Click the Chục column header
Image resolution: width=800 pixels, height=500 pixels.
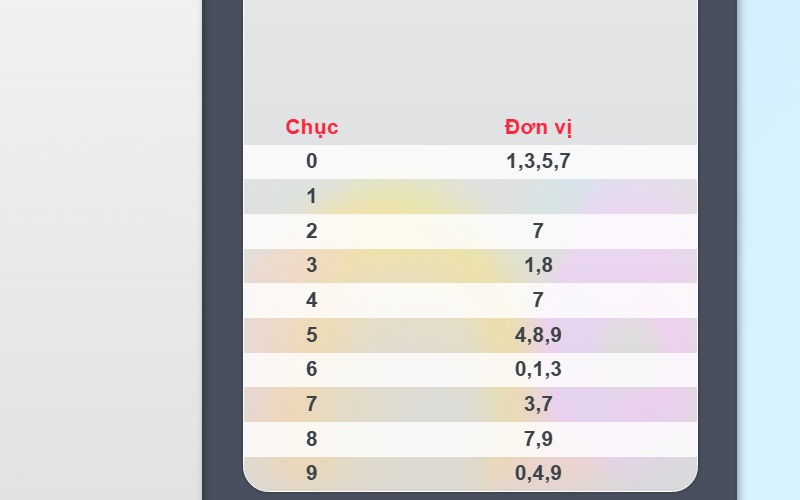(x=312, y=127)
